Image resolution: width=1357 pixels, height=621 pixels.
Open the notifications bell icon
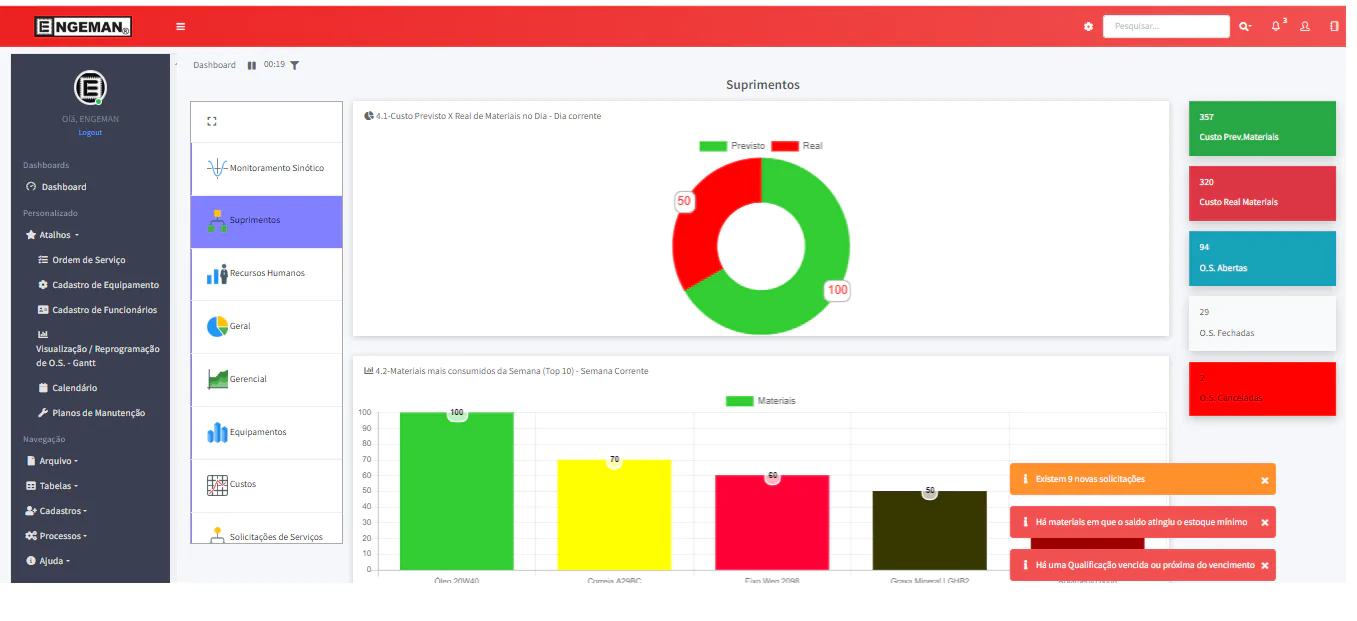coord(1276,27)
